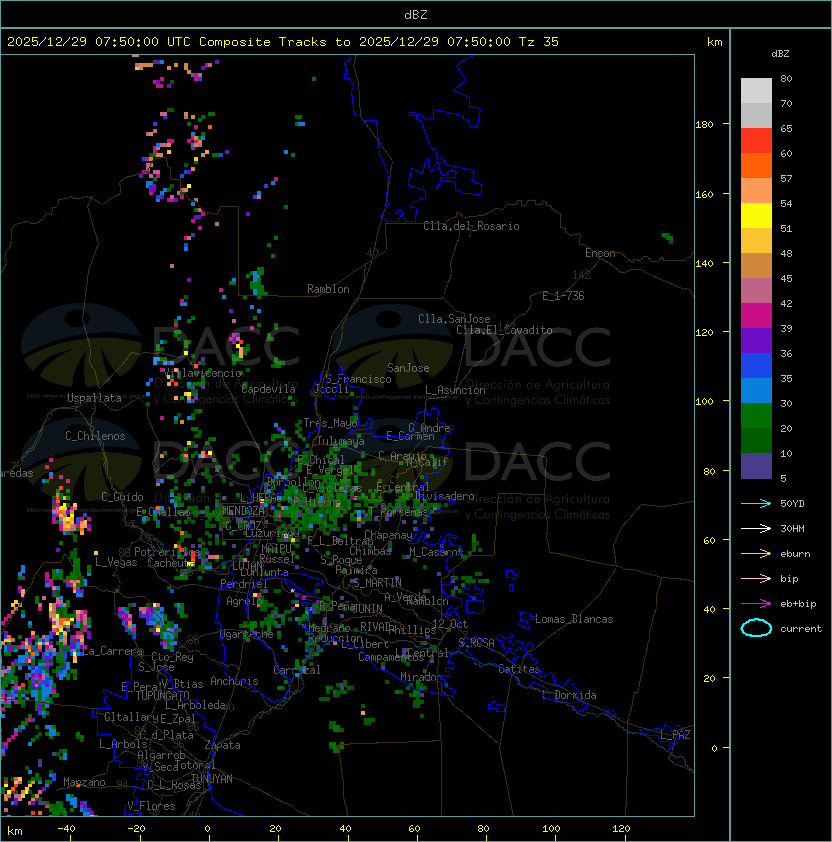Click the 'C_Guido' map label

(122, 497)
